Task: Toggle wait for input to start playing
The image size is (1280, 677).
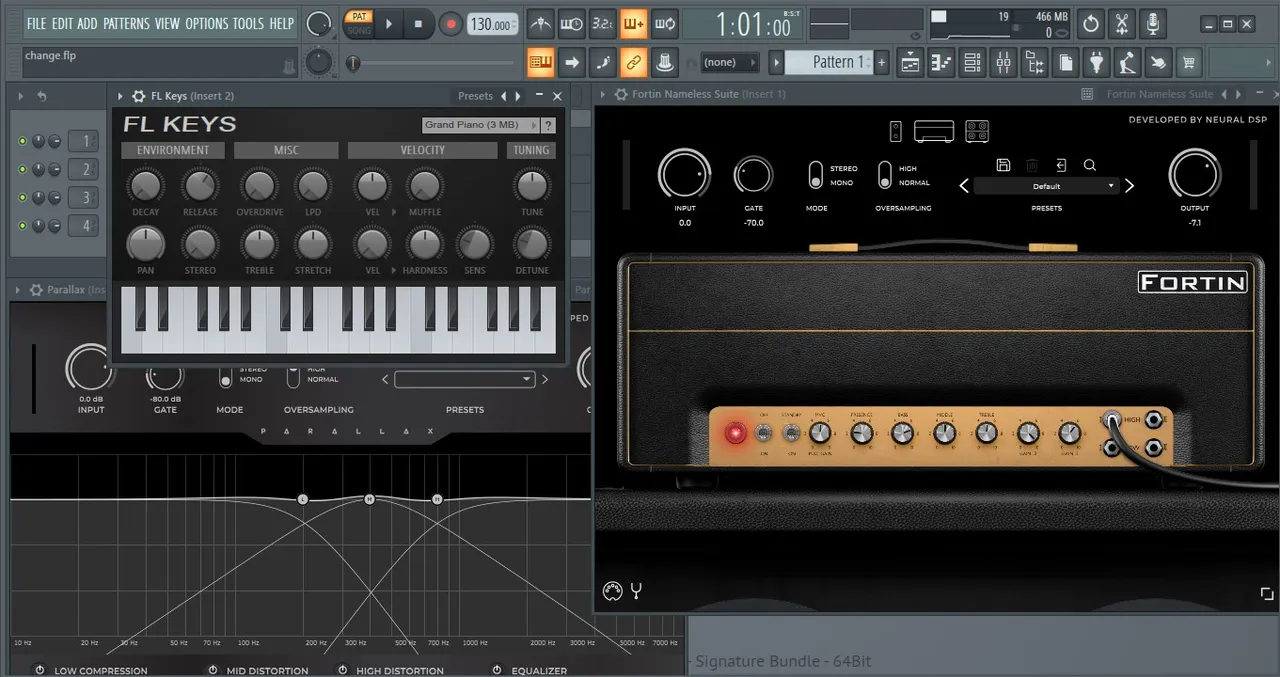Action: click(x=572, y=23)
